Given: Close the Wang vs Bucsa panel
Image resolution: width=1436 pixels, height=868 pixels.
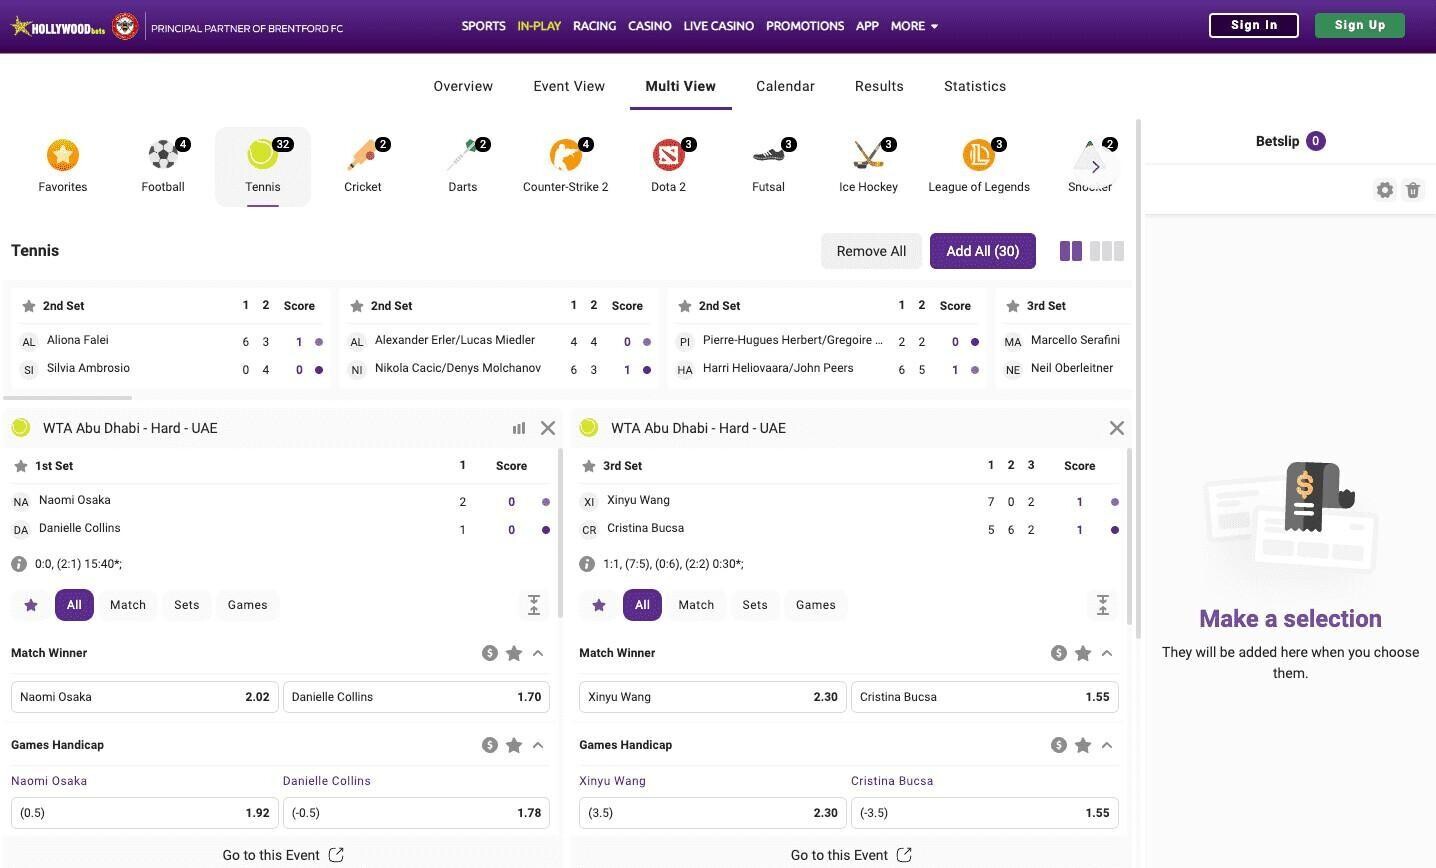Looking at the screenshot, I should pos(1117,428).
